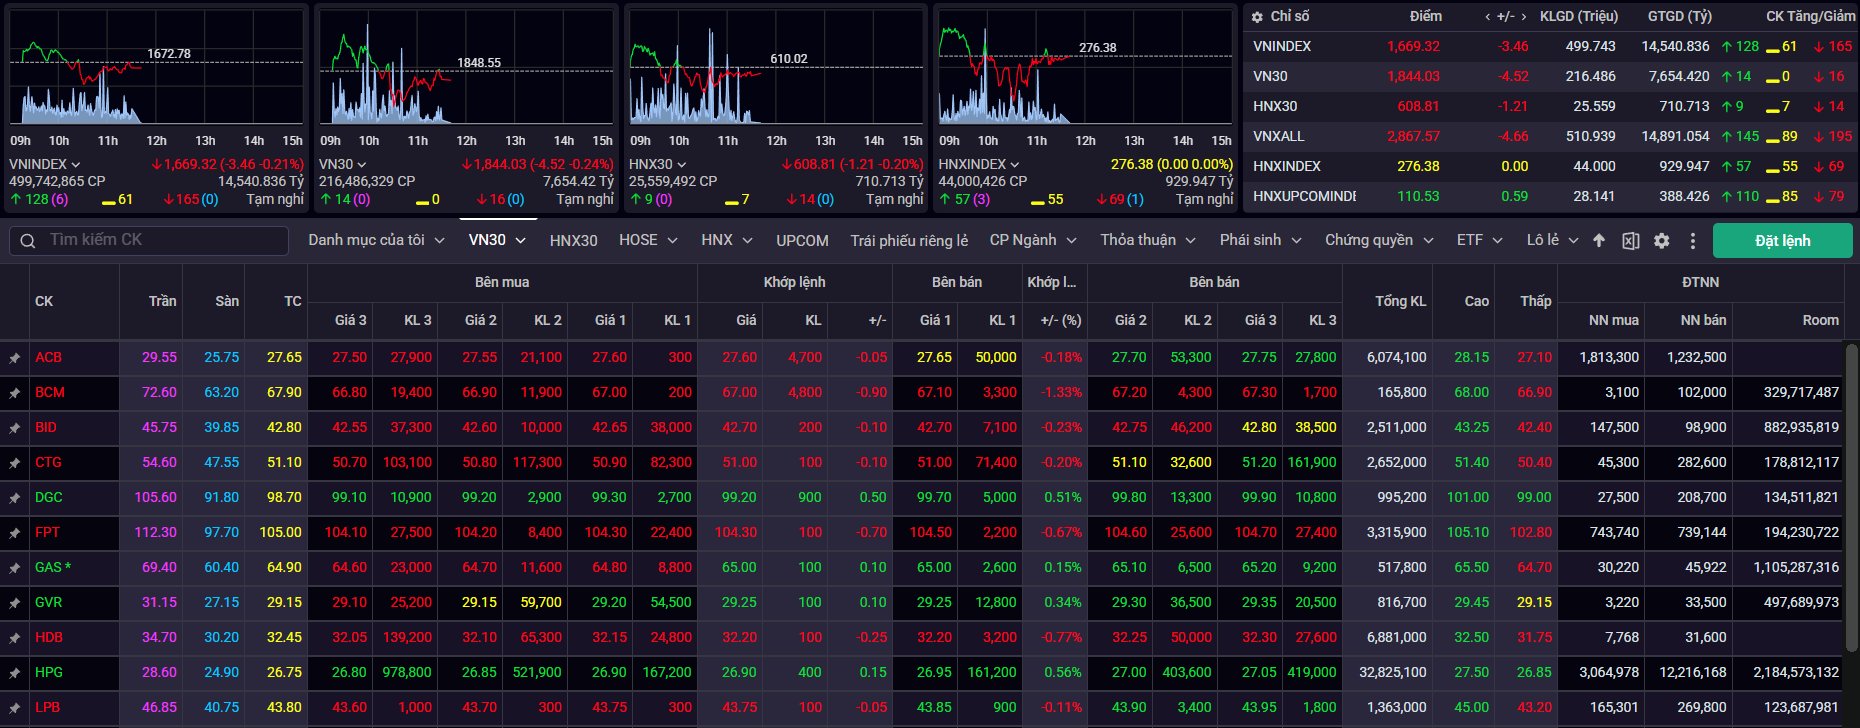
Task: Open the three-dot more options menu
Action: [x=1692, y=240]
